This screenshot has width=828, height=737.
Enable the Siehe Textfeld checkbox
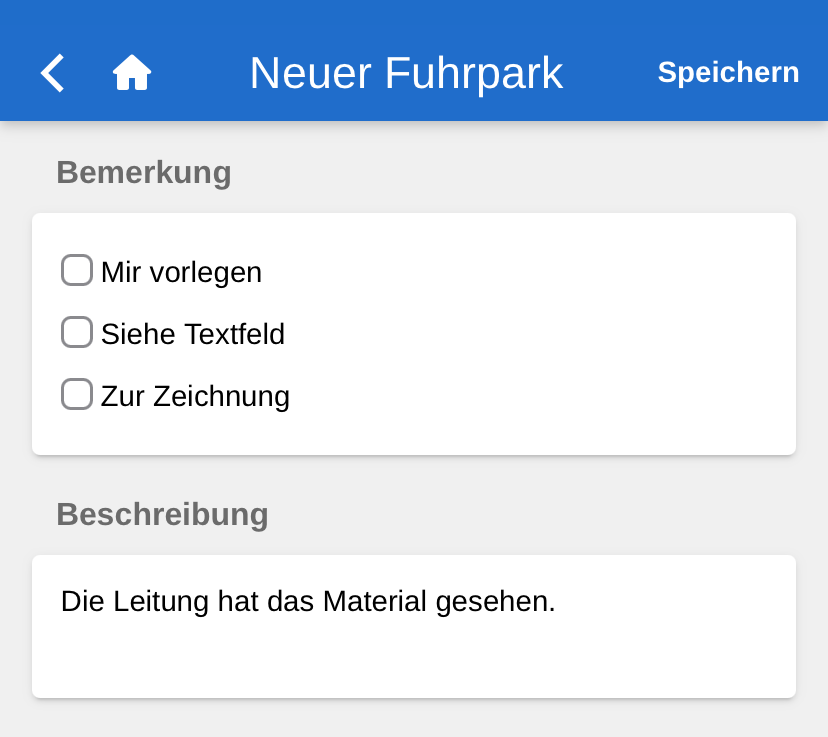pos(77,332)
